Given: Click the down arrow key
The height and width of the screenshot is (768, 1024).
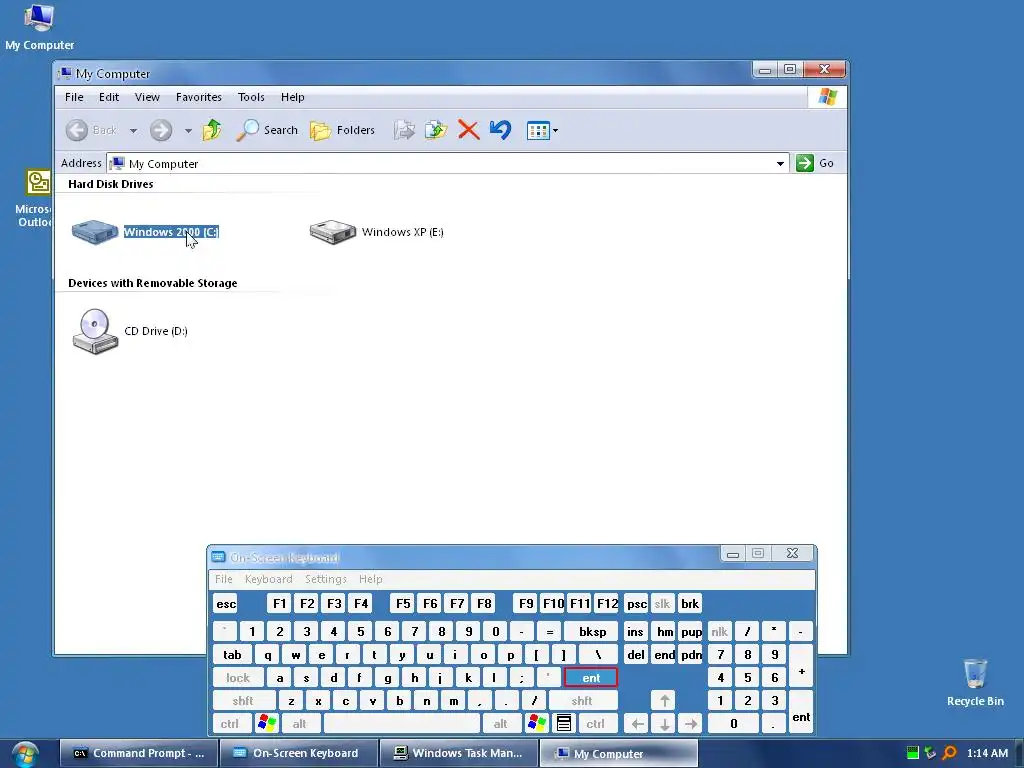Looking at the screenshot, I should point(664,724).
